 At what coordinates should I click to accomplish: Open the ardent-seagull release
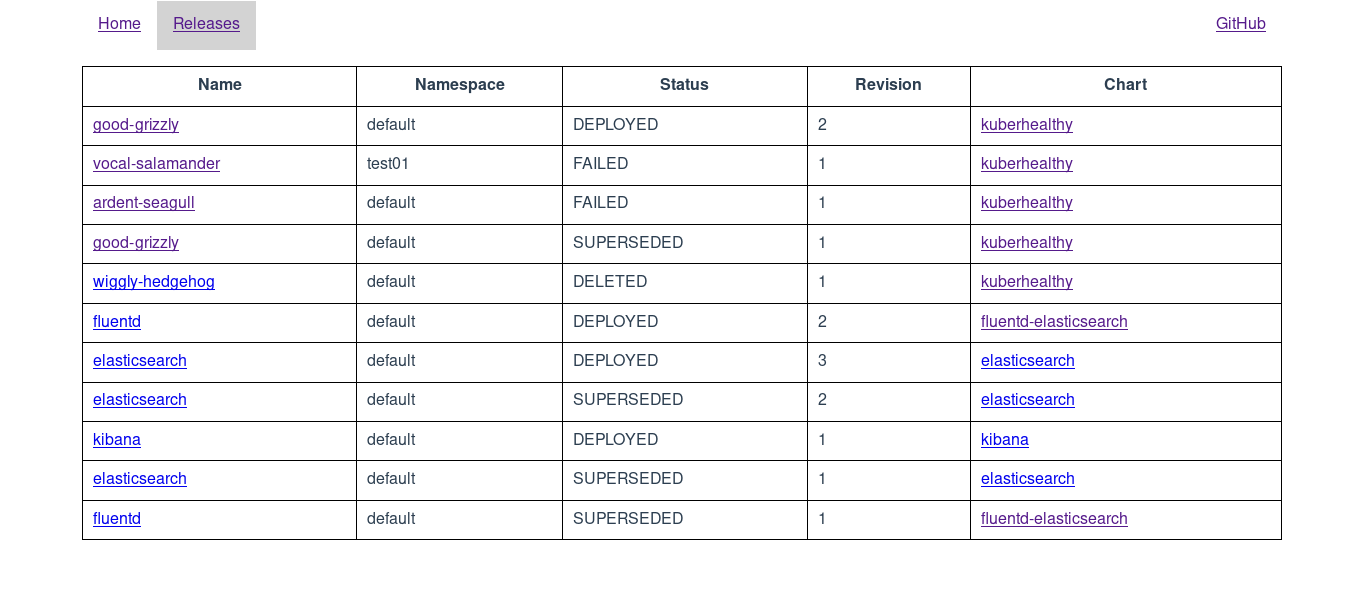click(x=143, y=202)
